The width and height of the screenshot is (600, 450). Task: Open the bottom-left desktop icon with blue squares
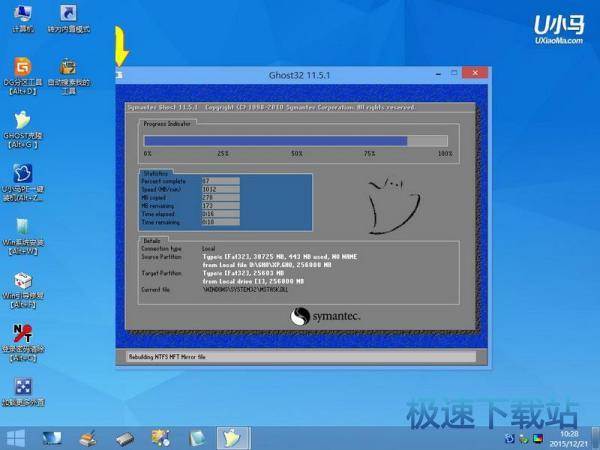23,392
